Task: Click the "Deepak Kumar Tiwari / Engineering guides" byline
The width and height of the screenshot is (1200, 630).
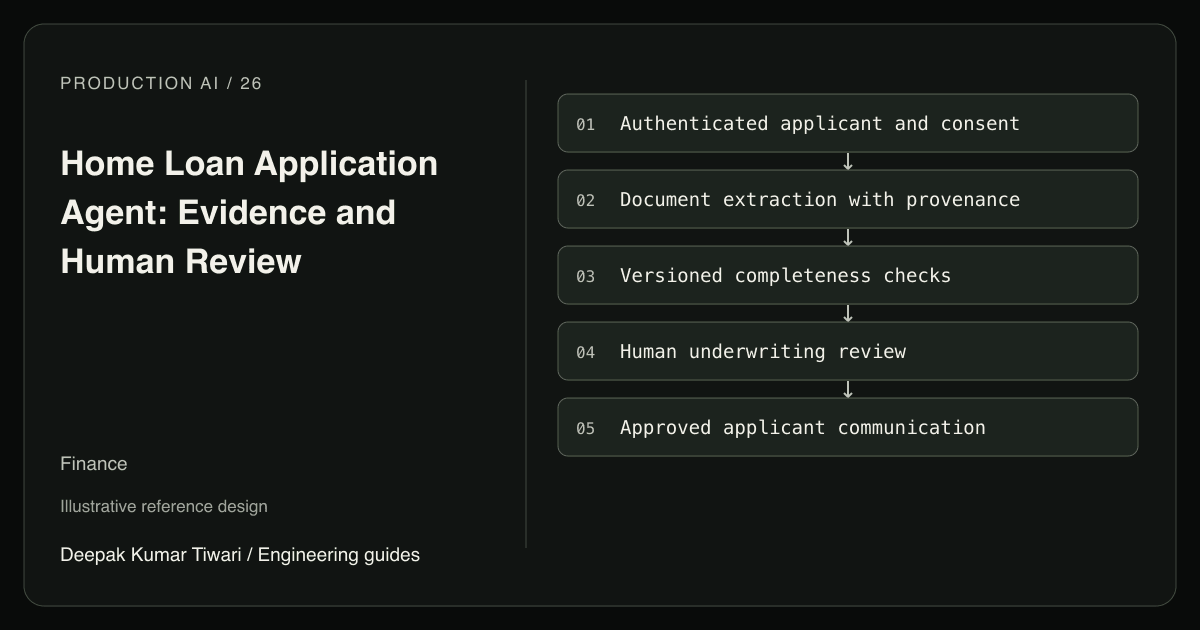Action: pyautogui.click(x=240, y=554)
